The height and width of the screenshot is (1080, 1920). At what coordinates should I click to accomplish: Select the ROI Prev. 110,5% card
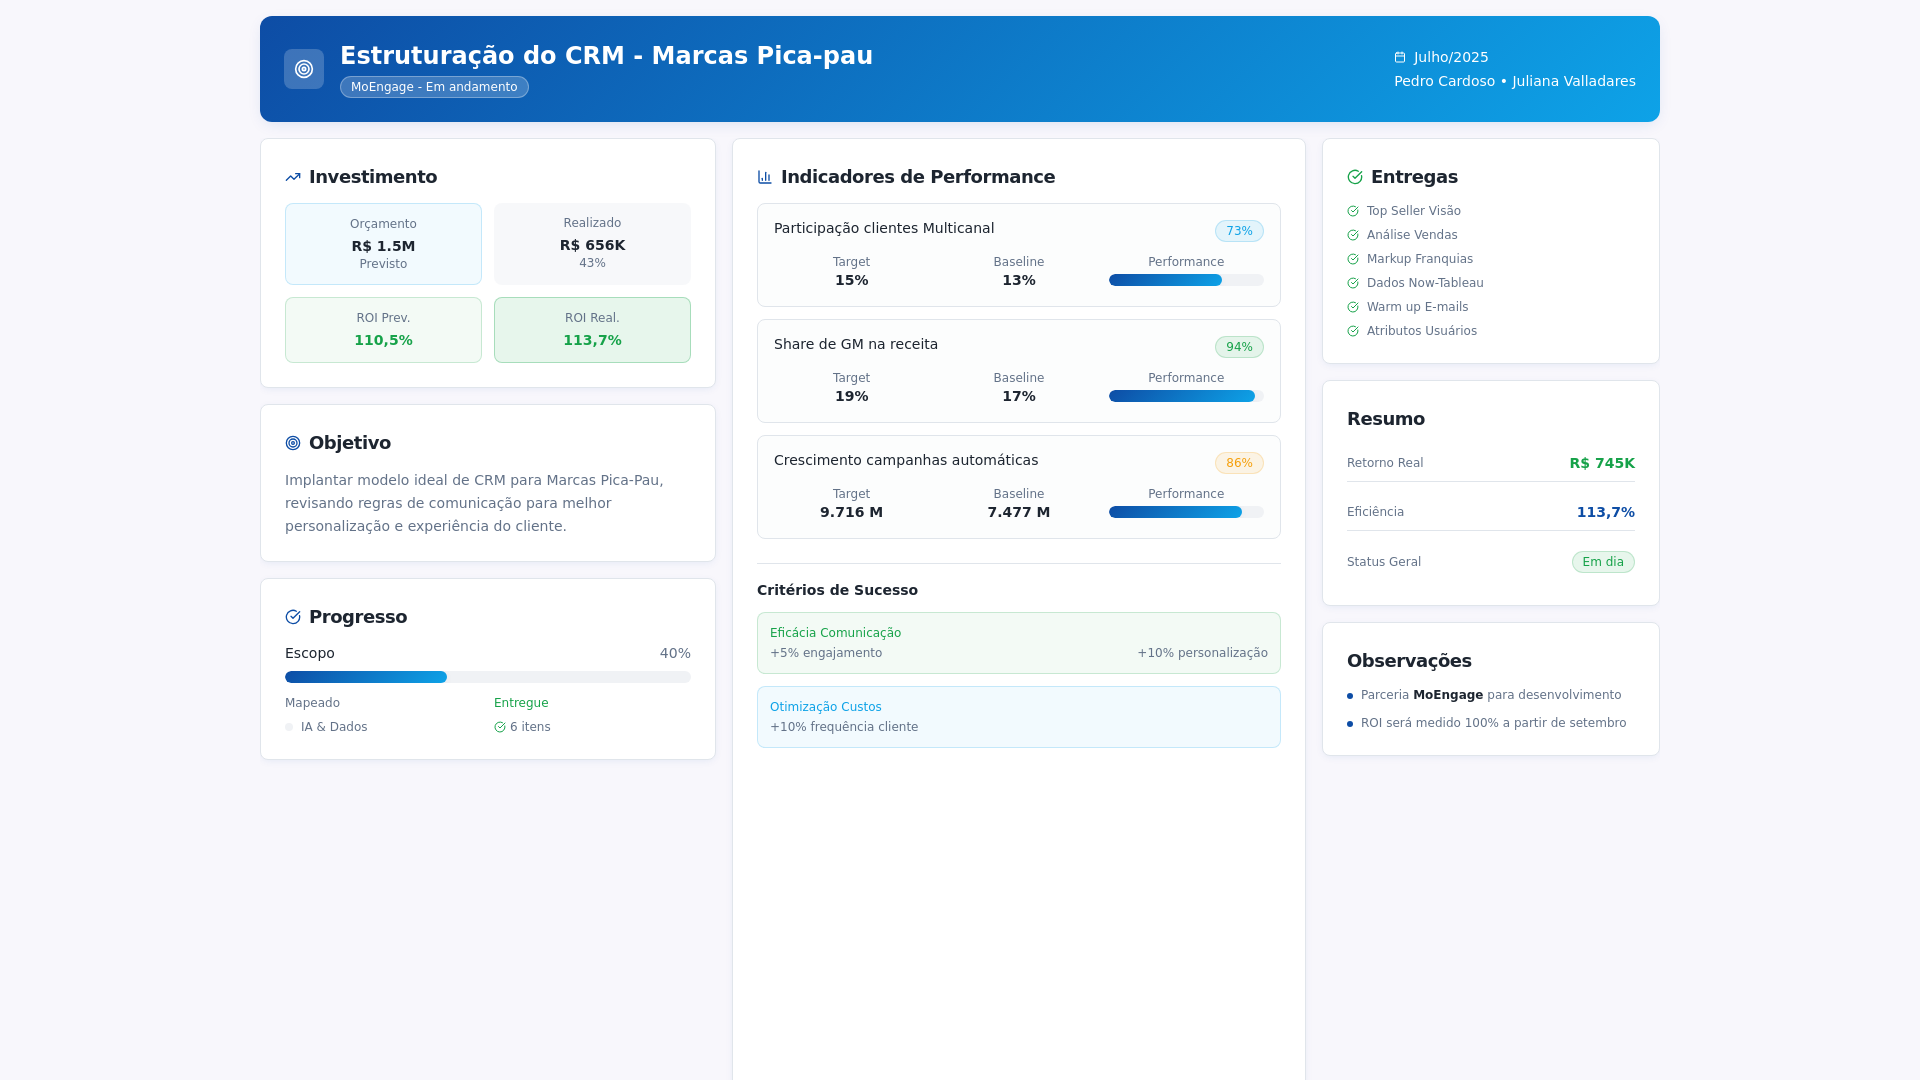383,330
